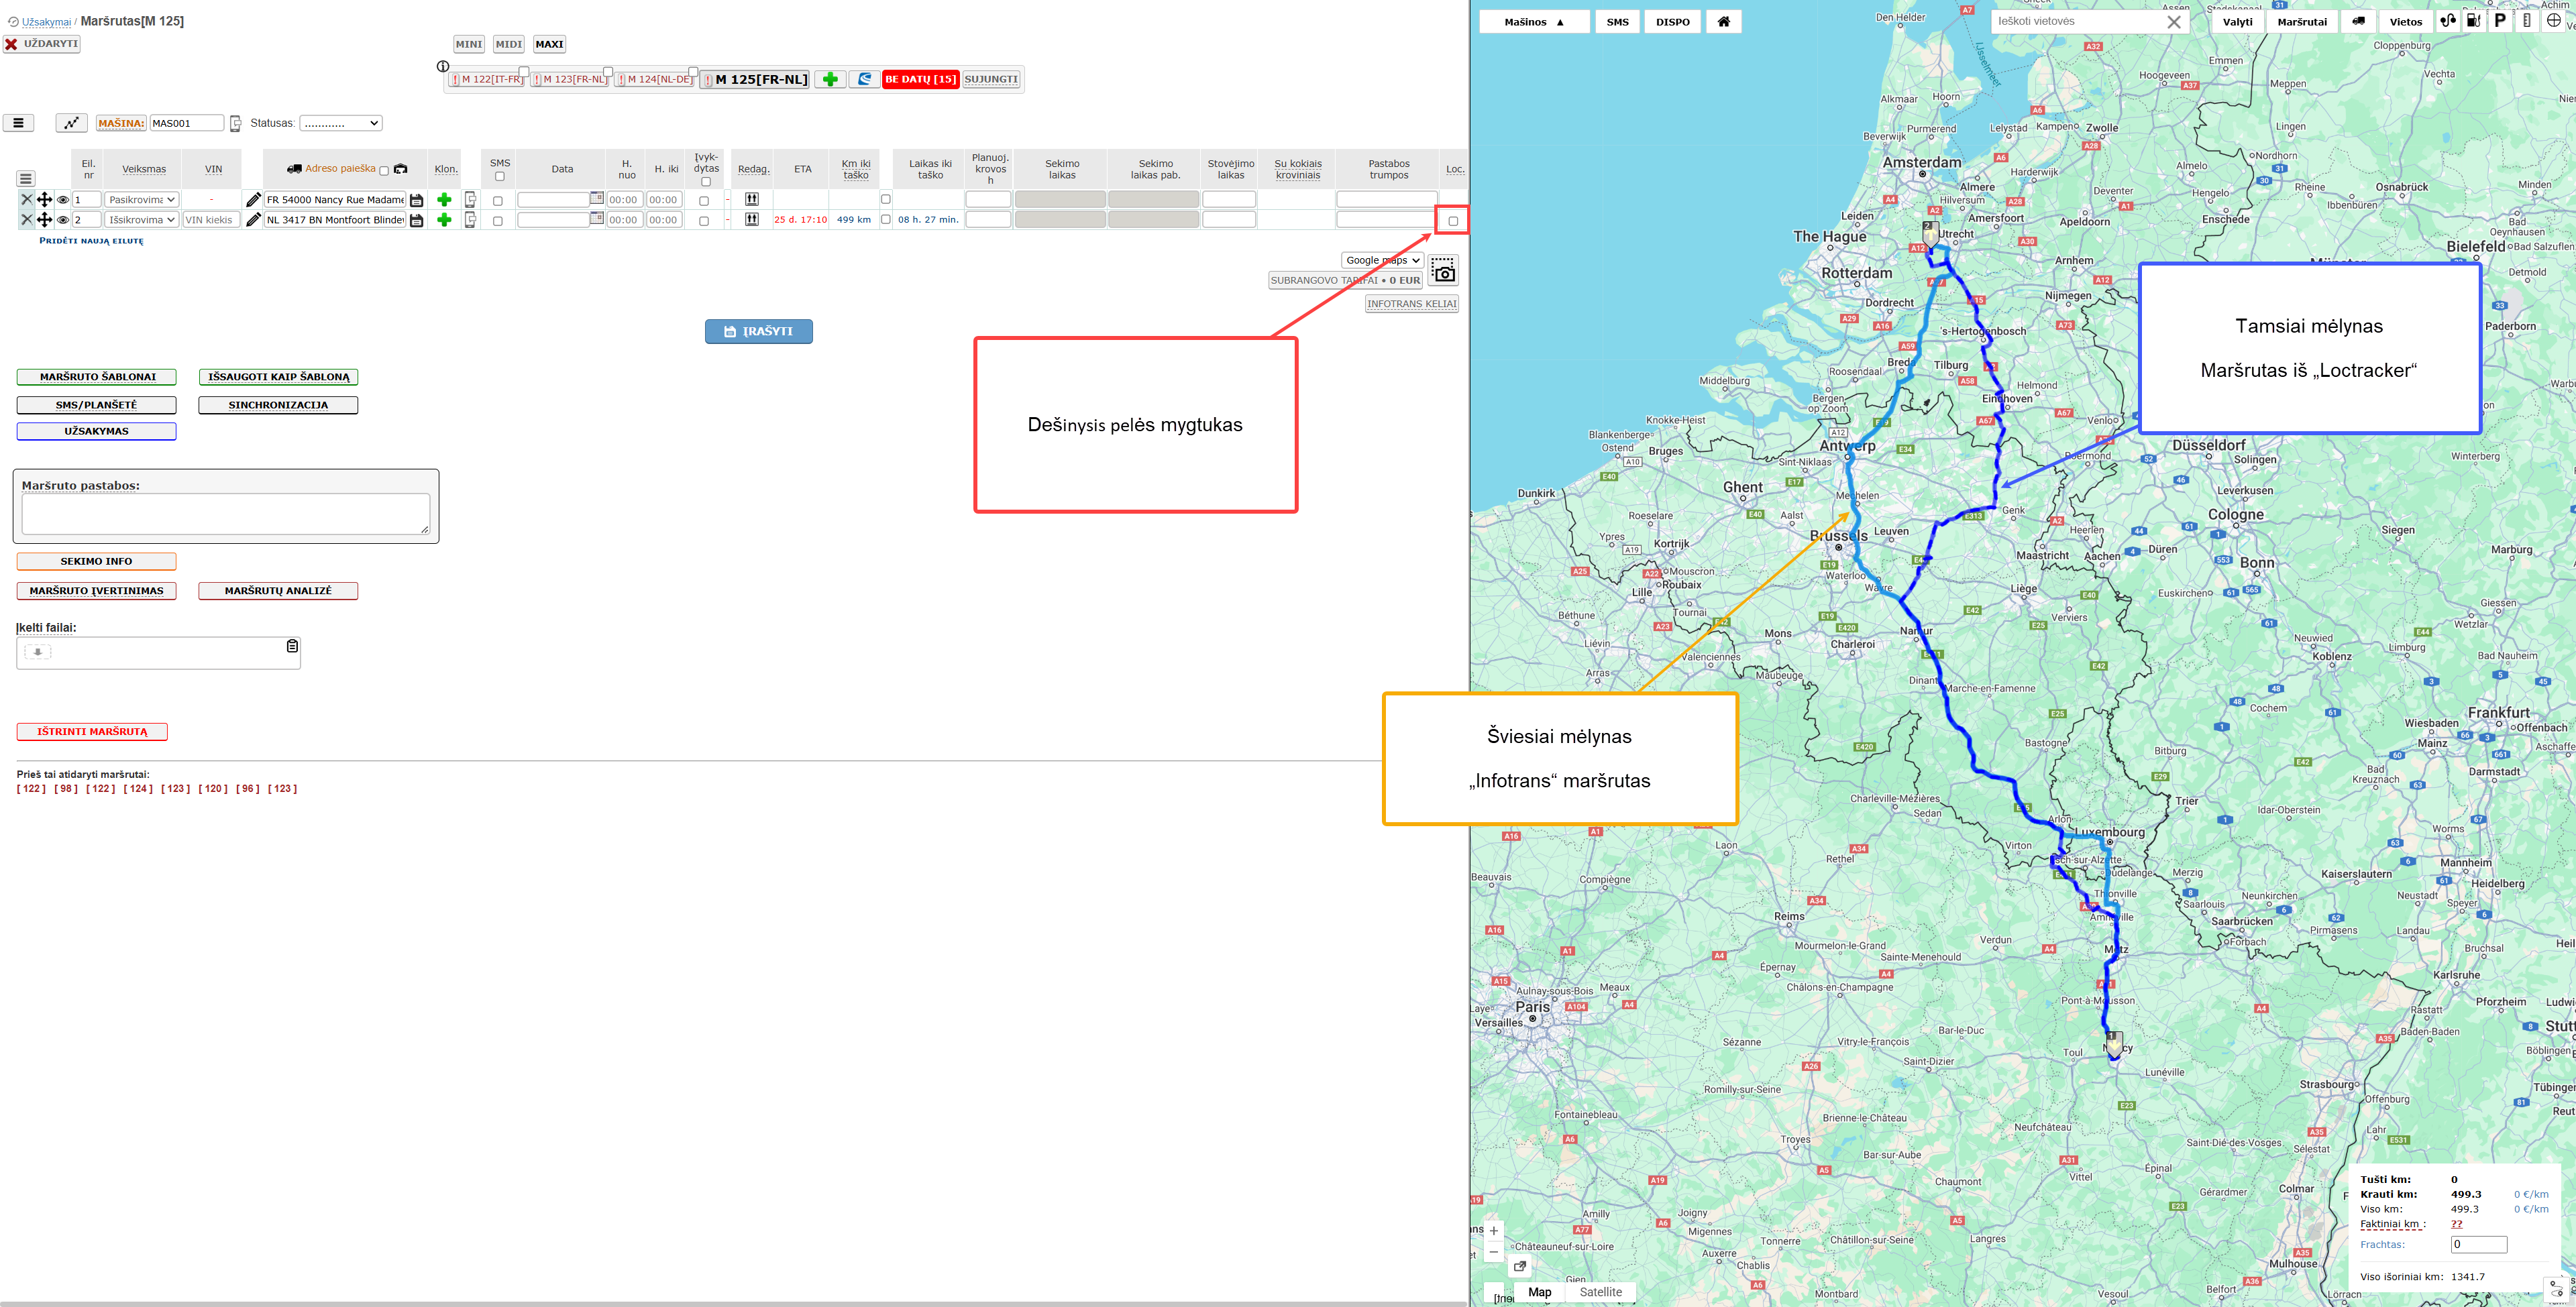Click the Frachtas value input field
Viewport: 2576px width, 1307px height.
[2479, 1245]
